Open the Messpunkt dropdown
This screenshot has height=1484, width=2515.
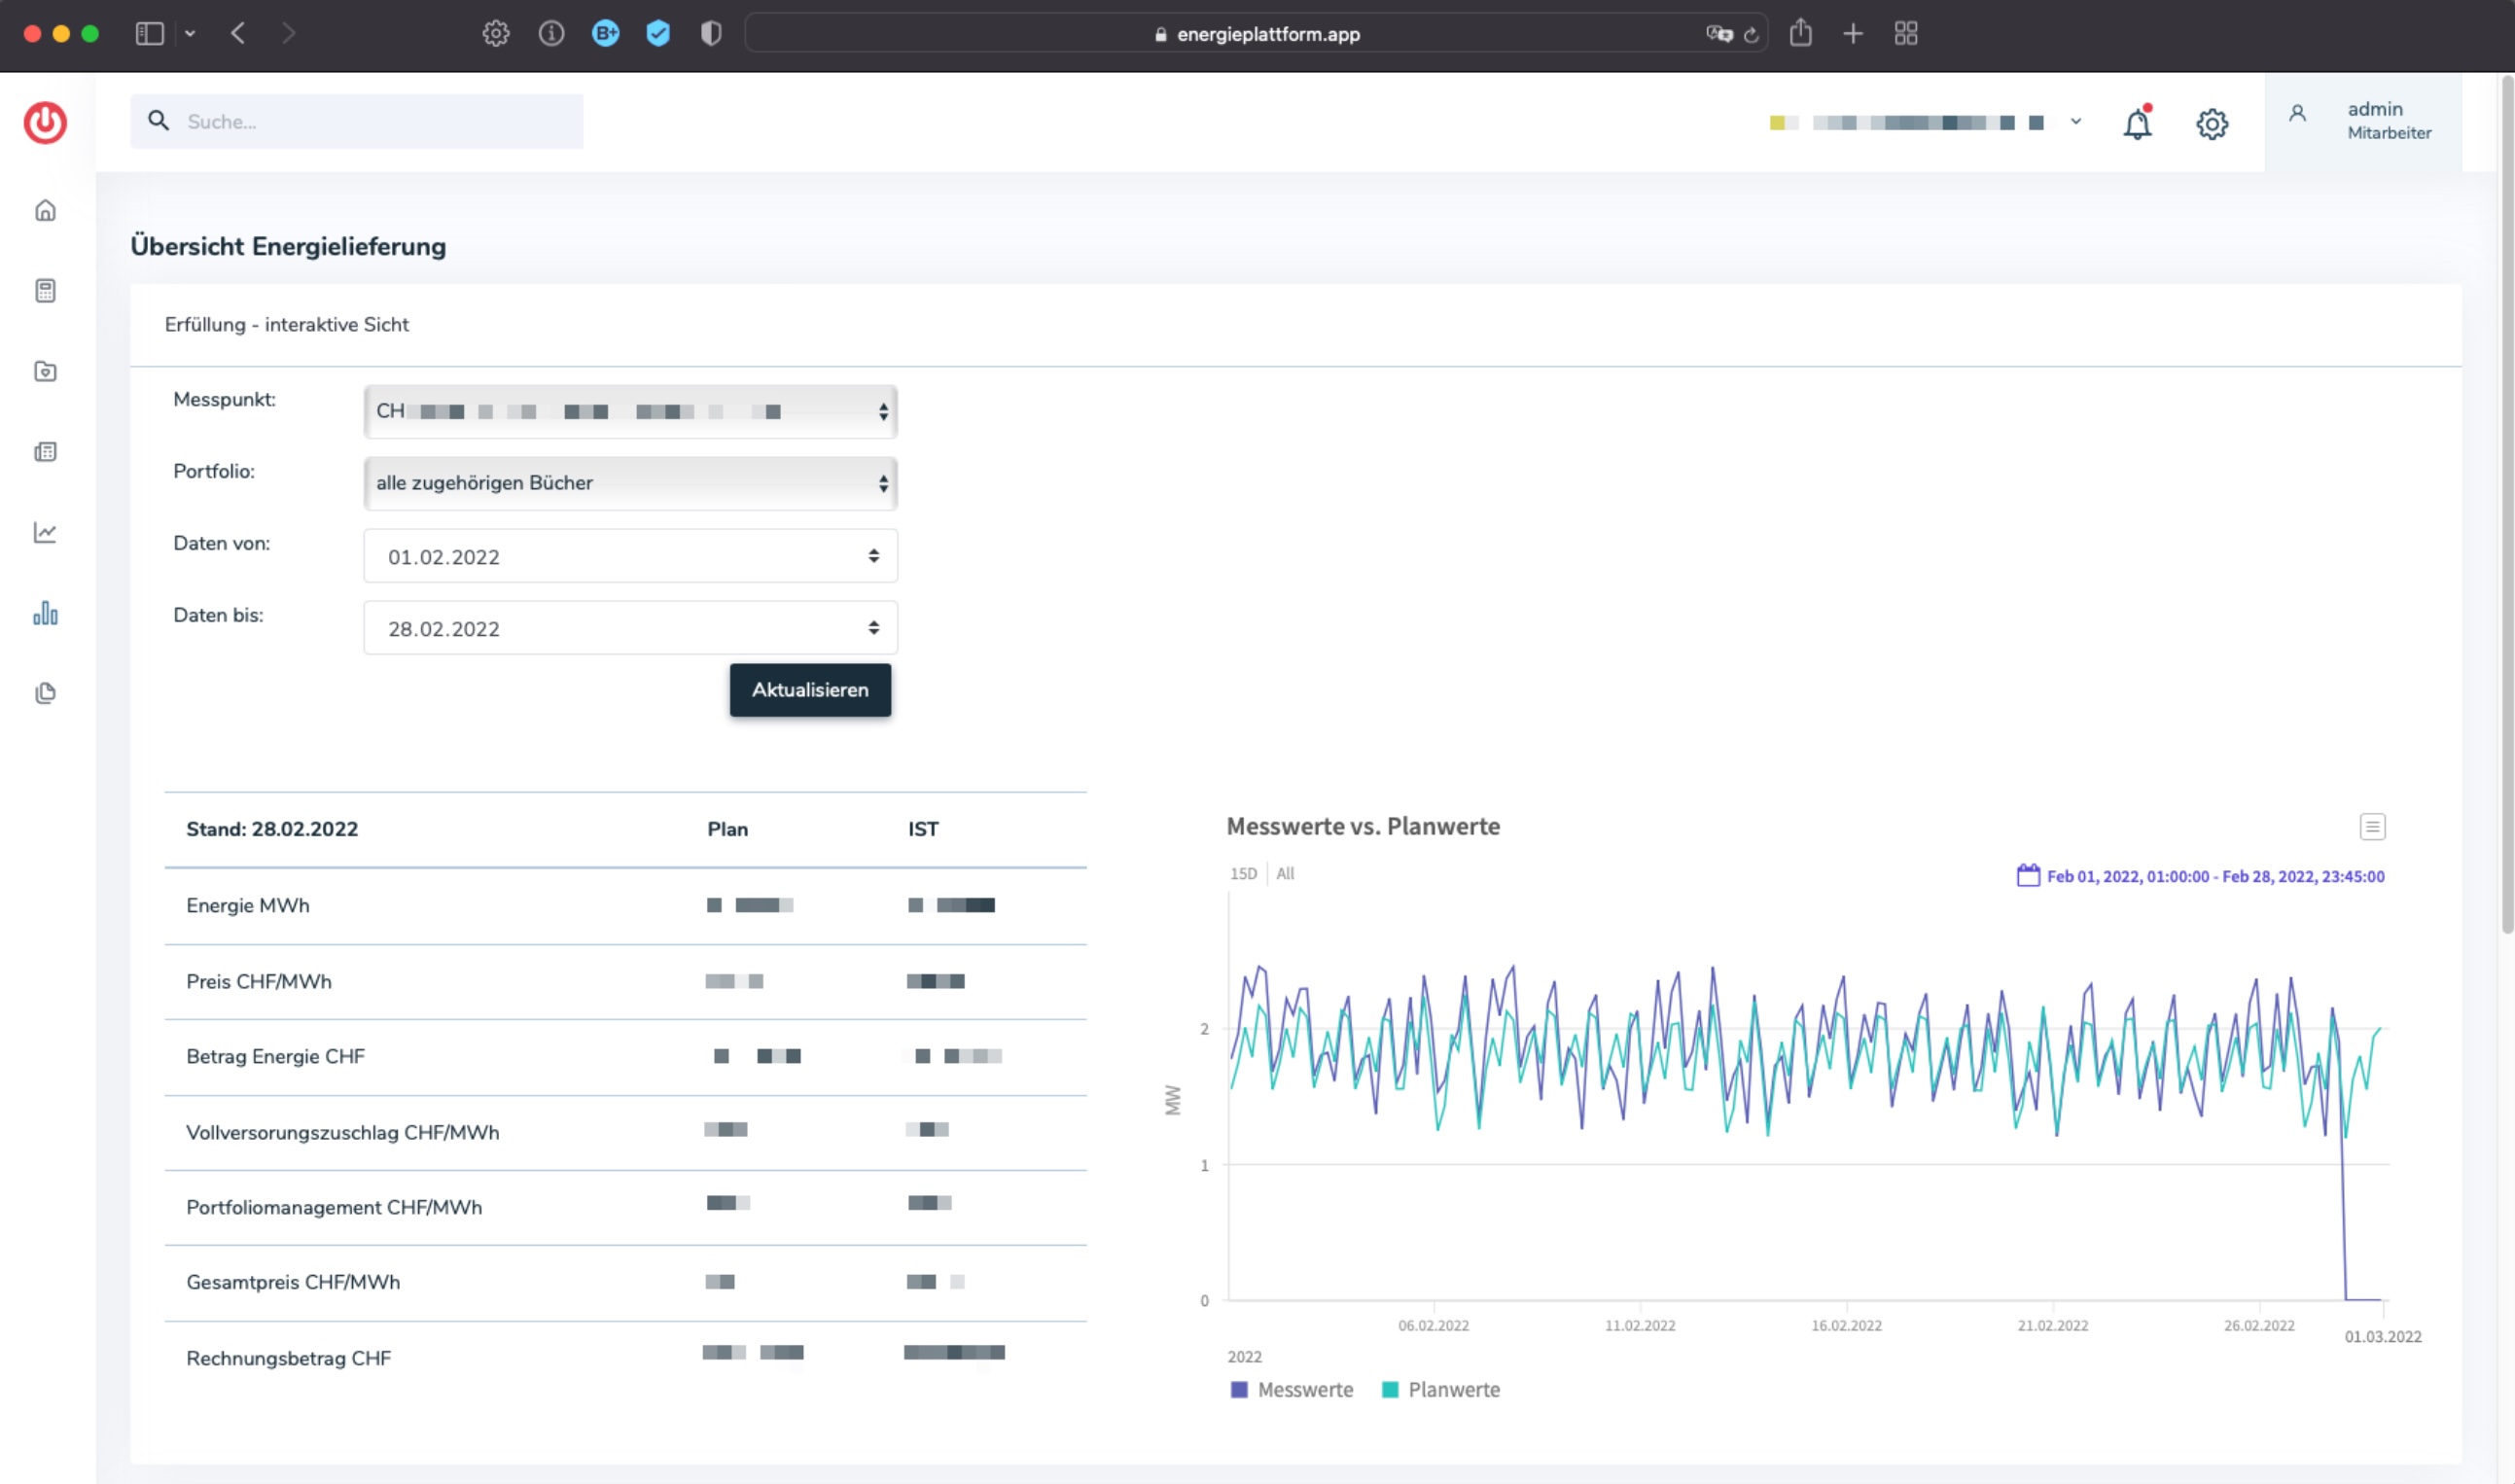(x=630, y=411)
